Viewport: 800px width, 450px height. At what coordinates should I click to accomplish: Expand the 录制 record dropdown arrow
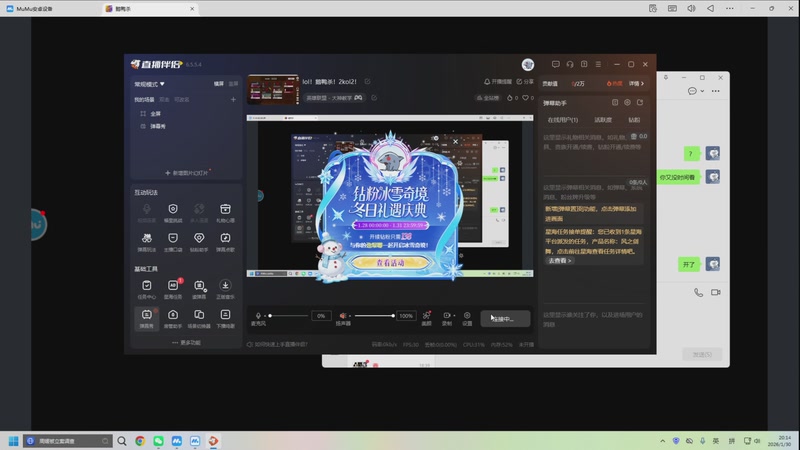click(454, 316)
